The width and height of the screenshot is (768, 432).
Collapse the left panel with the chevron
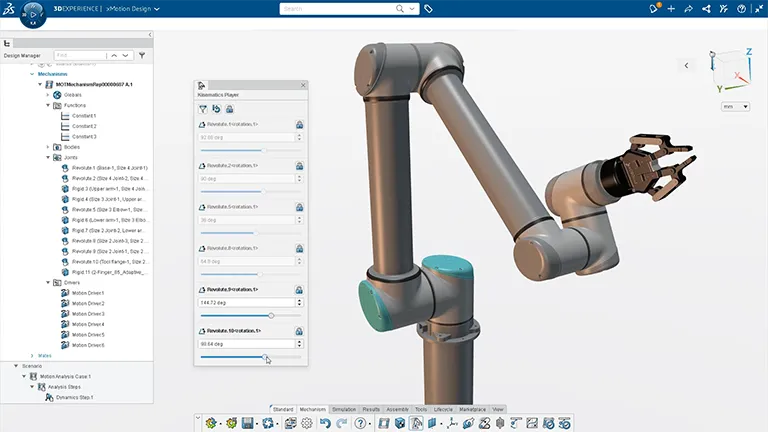pyautogui.click(x=150, y=35)
